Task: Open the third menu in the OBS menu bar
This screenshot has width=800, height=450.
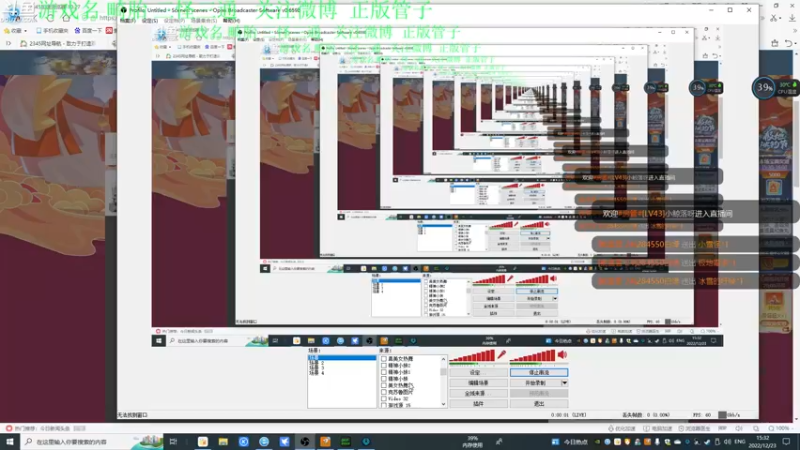Action: [x=174, y=21]
